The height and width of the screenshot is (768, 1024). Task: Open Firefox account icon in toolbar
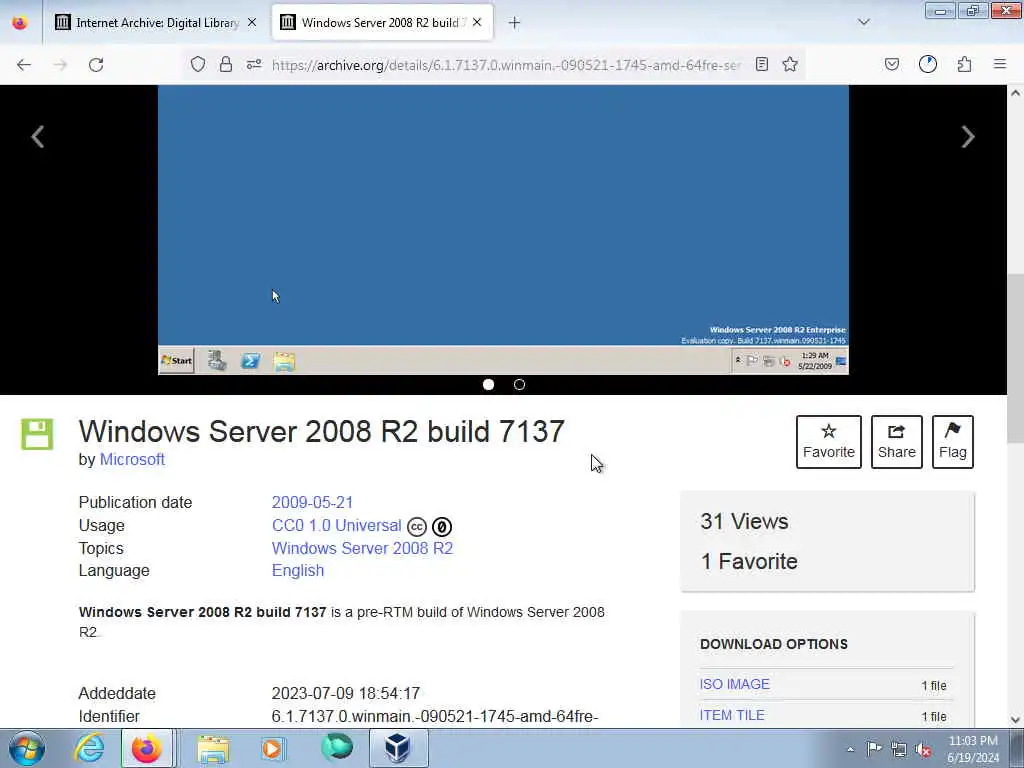tap(927, 64)
